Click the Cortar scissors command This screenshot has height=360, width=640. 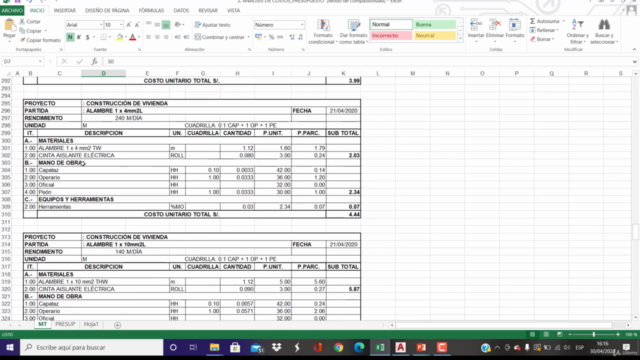30,22
